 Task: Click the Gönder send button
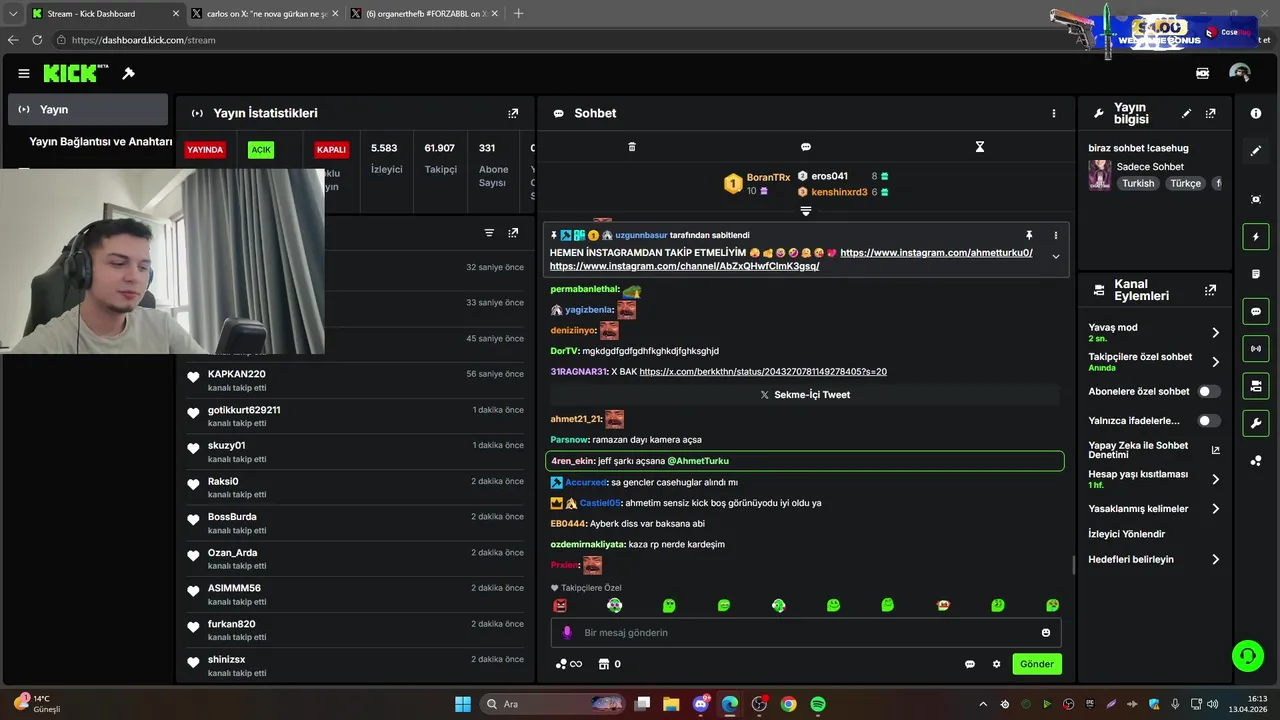click(x=1036, y=664)
